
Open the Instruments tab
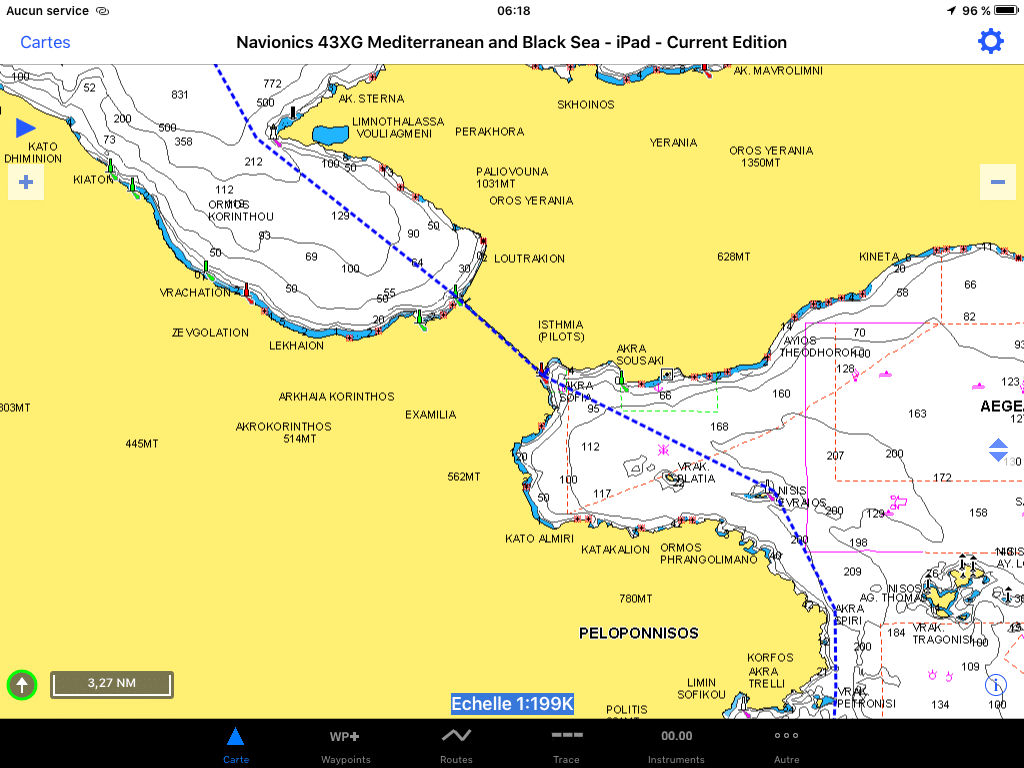677,744
